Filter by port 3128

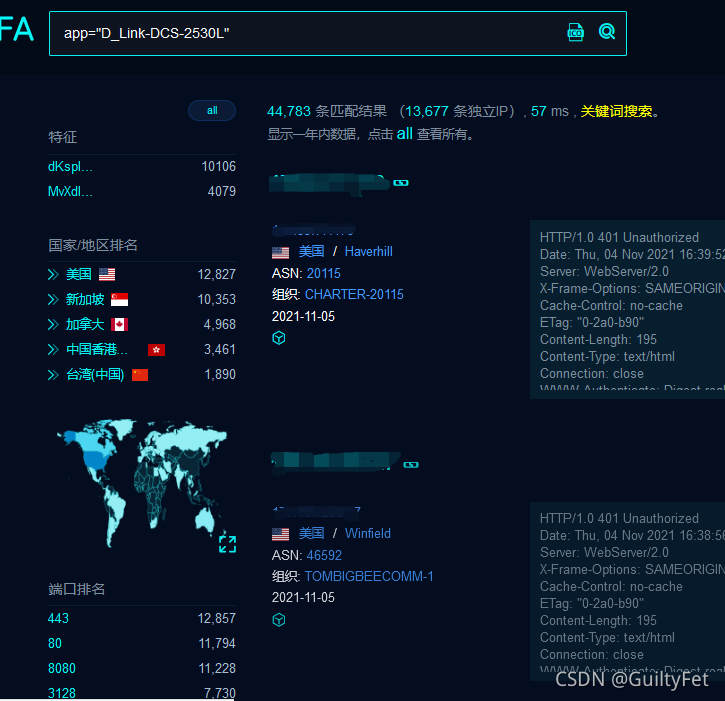(61, 693)
